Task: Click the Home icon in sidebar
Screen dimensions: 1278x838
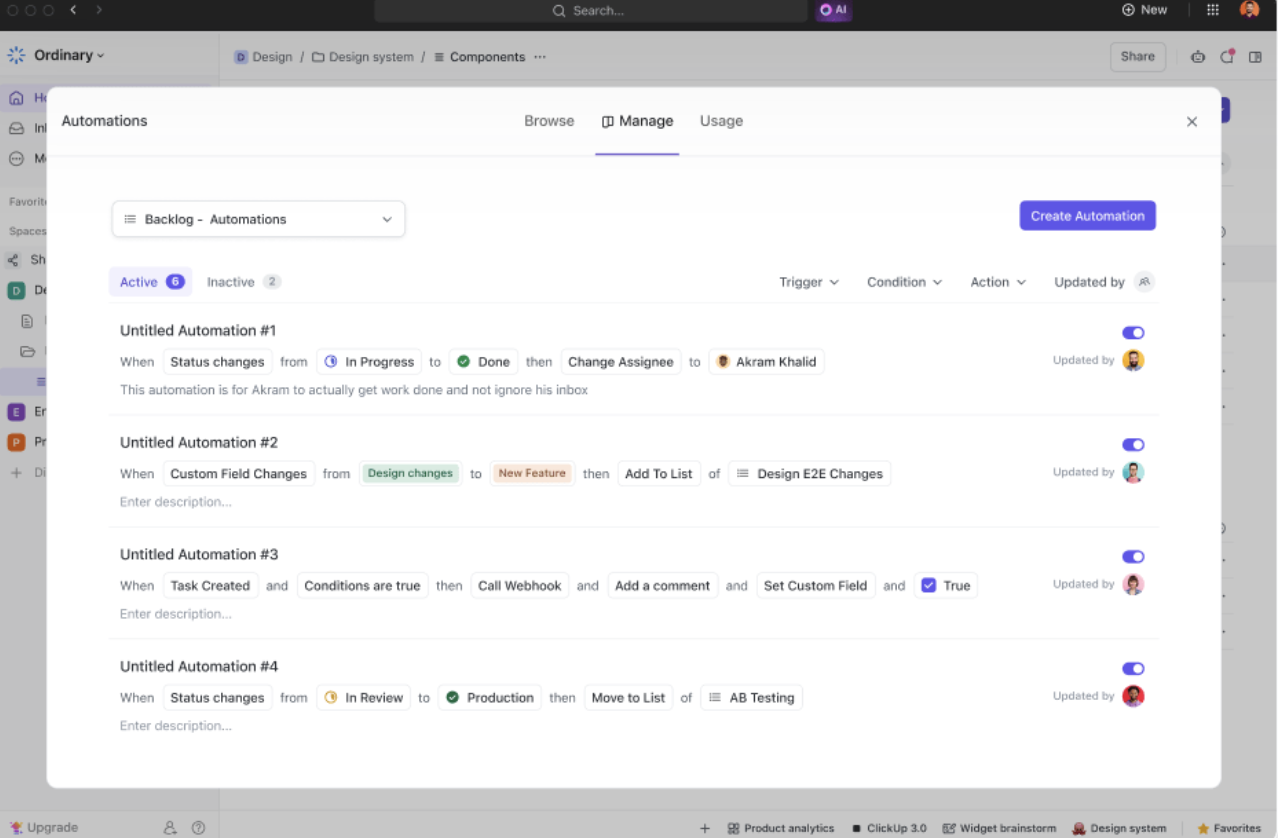Action: tap(16, 98)
